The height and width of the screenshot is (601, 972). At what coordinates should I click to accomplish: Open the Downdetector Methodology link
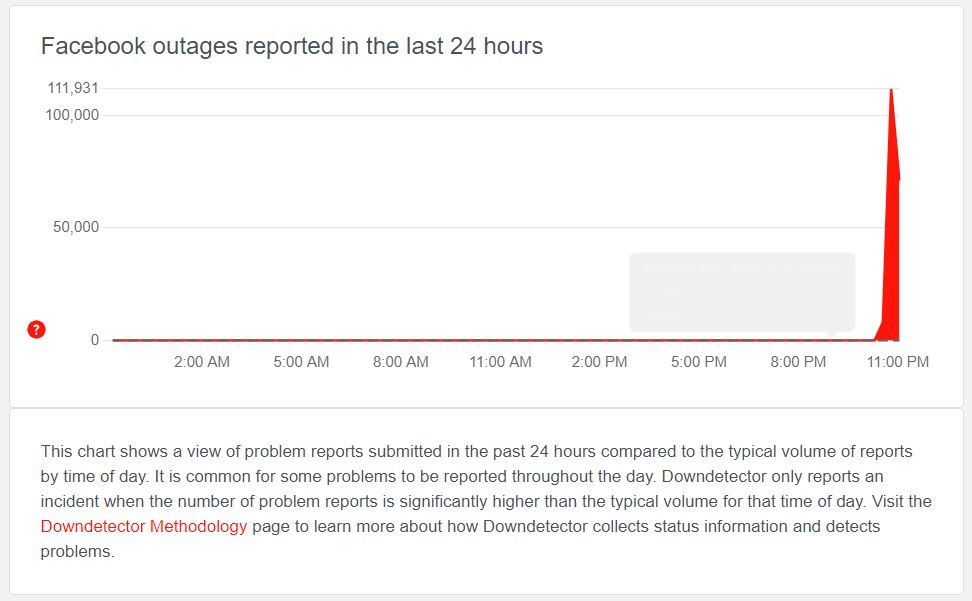pos(144,526)
